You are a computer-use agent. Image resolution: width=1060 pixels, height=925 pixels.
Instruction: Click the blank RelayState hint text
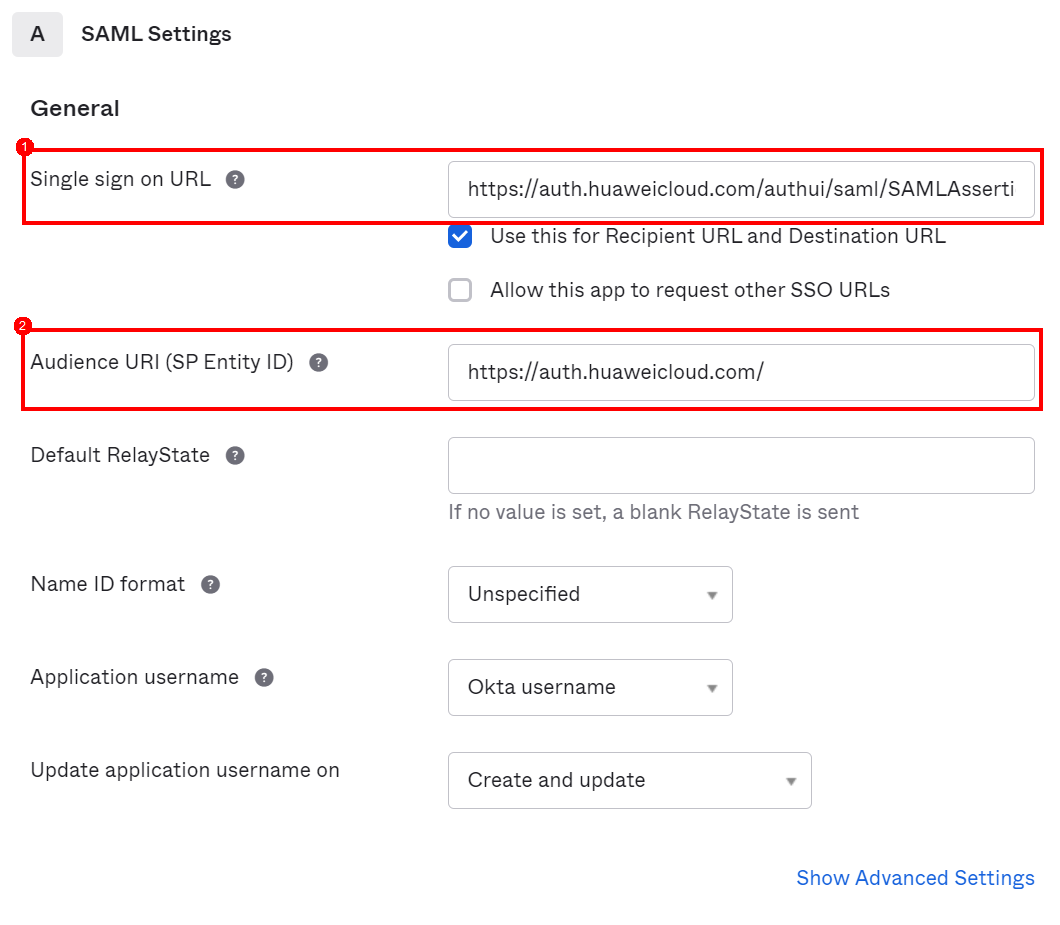click(x=653, y=513)
